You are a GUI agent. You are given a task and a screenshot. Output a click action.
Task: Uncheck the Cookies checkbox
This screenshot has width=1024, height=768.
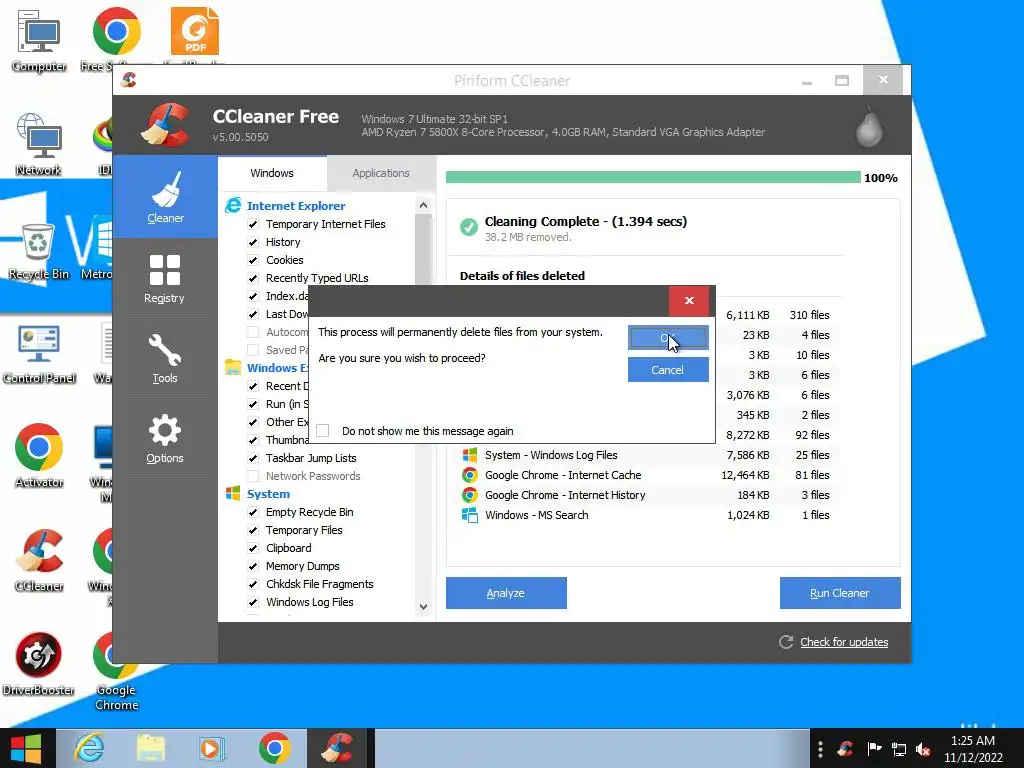point(253,260)
